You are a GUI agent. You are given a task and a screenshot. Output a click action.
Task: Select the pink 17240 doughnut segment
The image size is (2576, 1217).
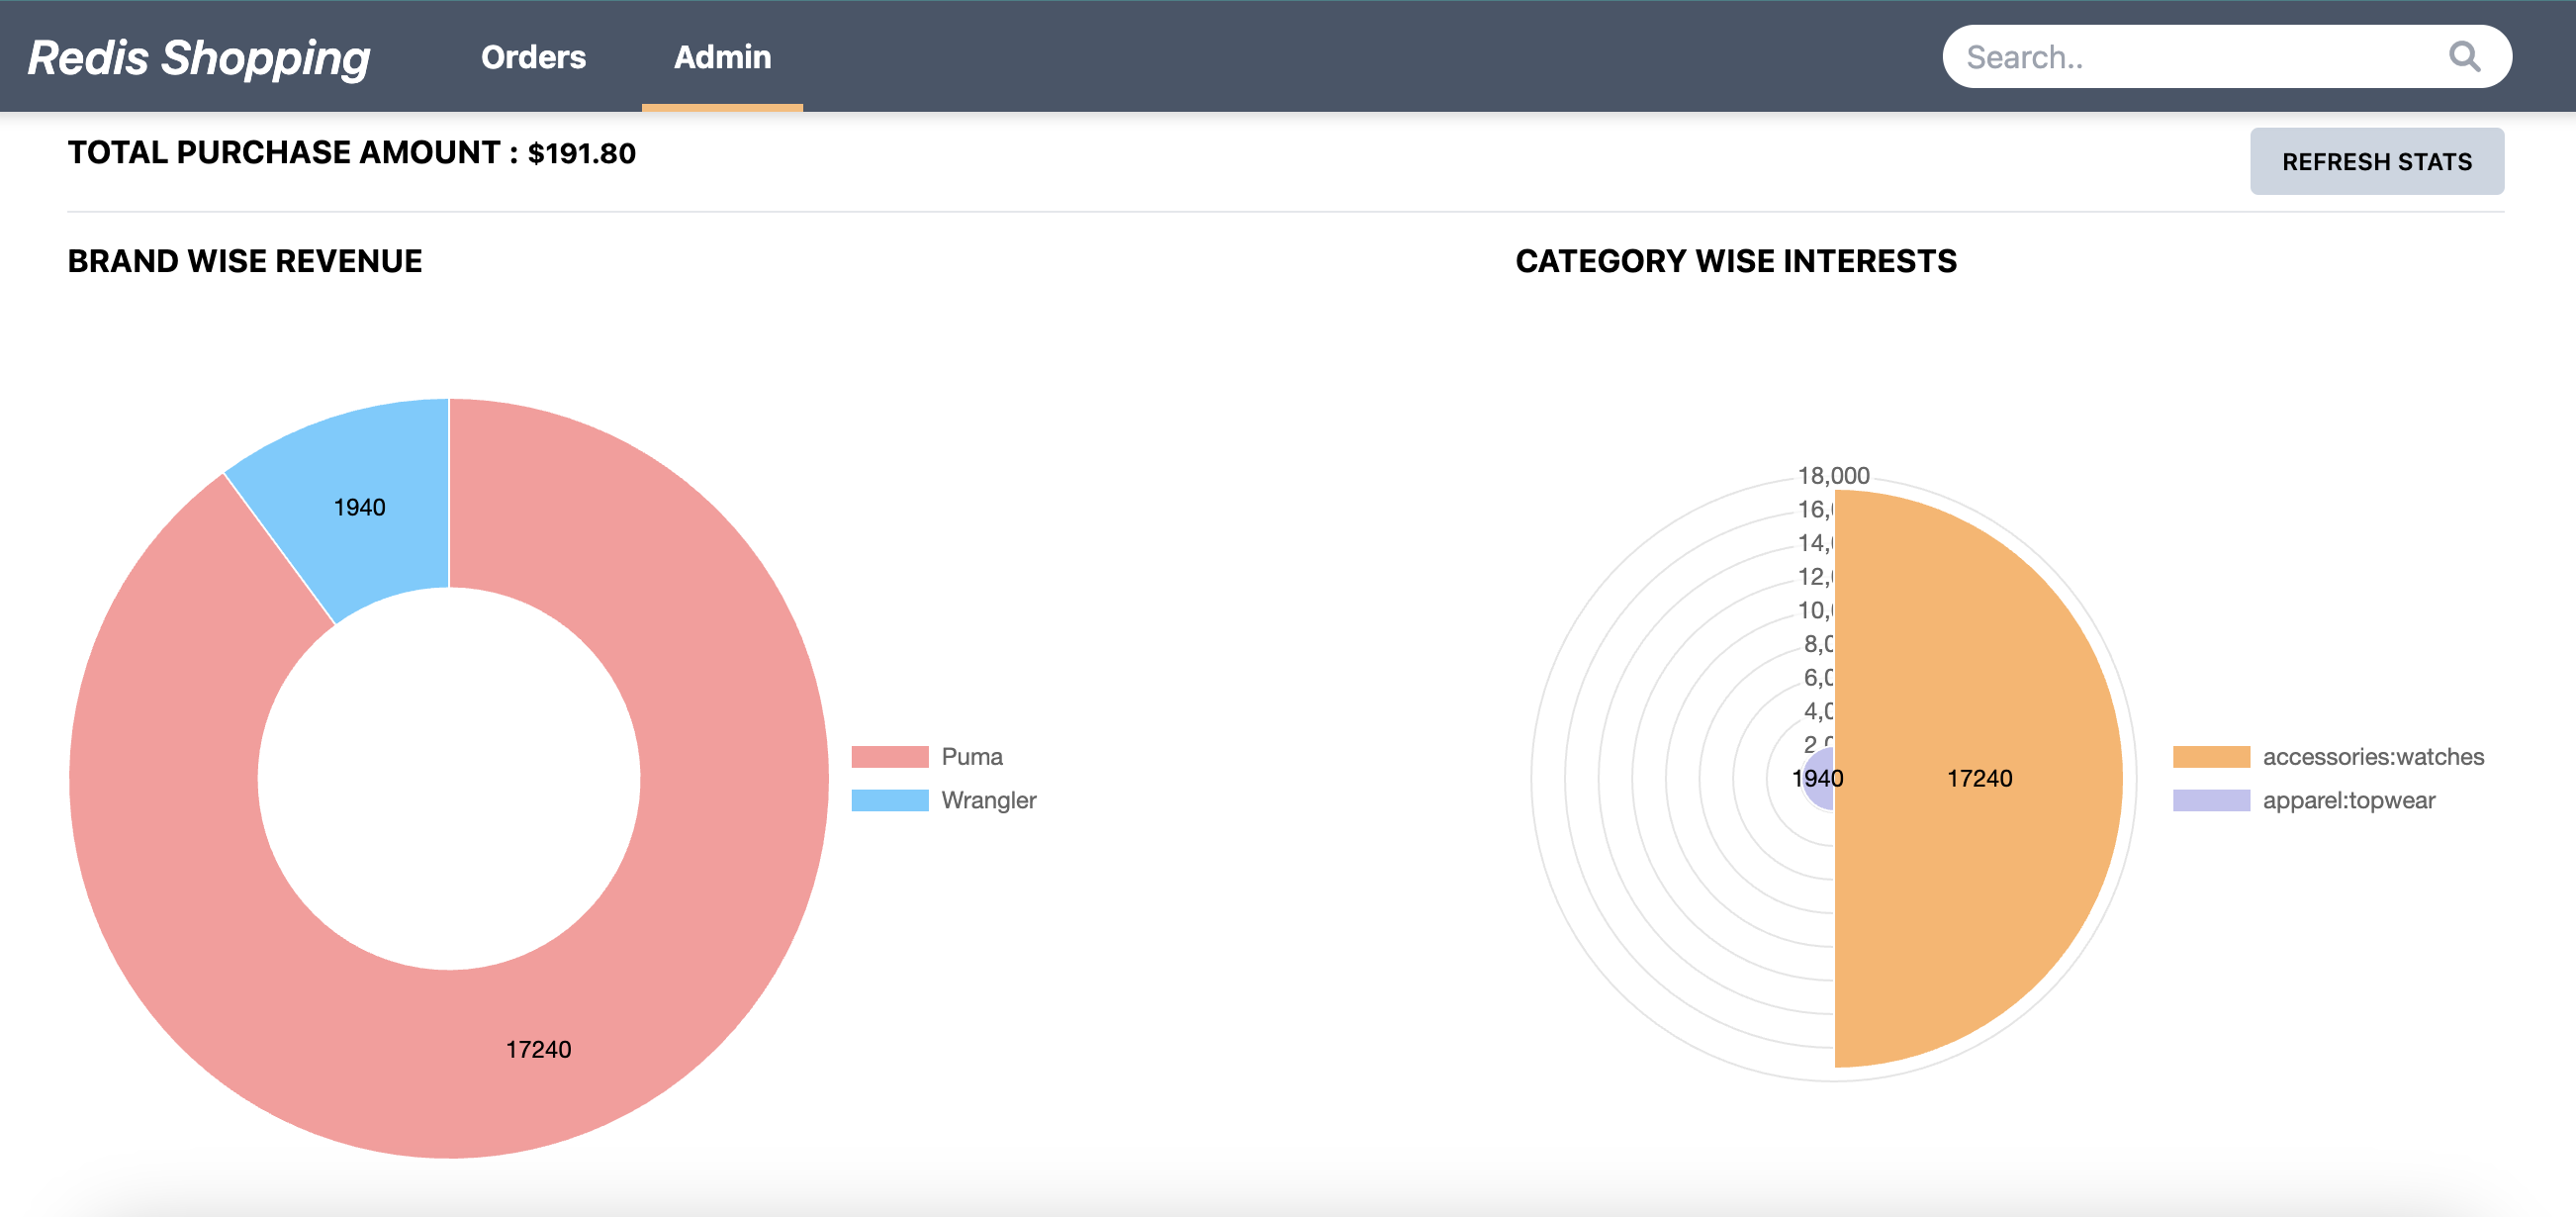(x=540, y=1050)
